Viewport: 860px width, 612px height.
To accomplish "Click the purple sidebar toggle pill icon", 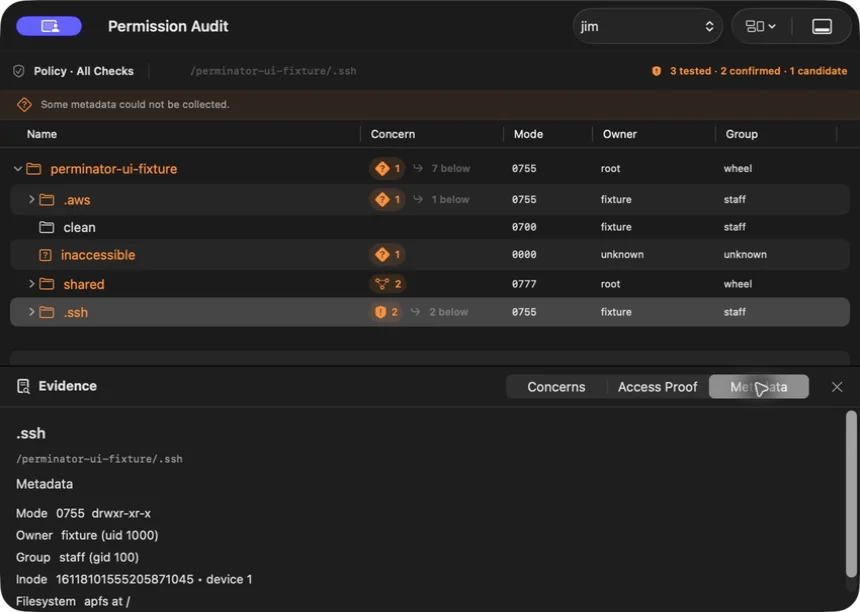I will point(49,26).
